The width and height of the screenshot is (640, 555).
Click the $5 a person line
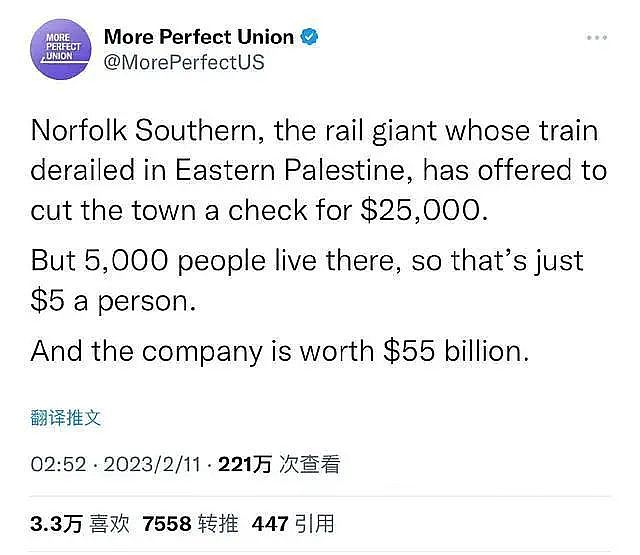(113, 302)
